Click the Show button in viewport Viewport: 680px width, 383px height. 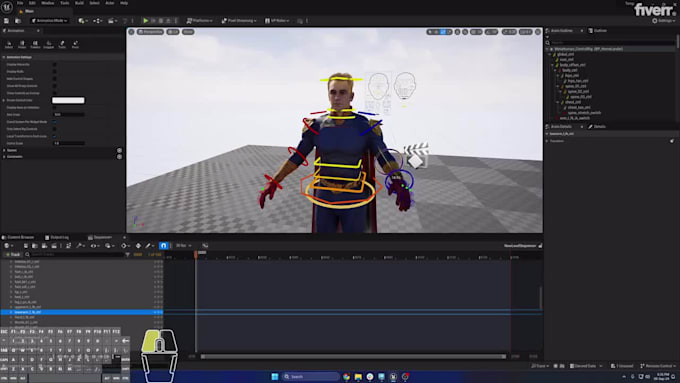pos(188,32)
